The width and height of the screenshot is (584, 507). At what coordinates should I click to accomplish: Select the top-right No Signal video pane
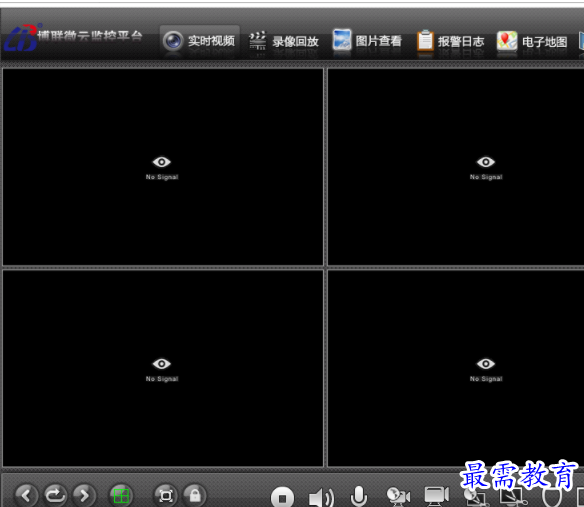click(456, 167)
